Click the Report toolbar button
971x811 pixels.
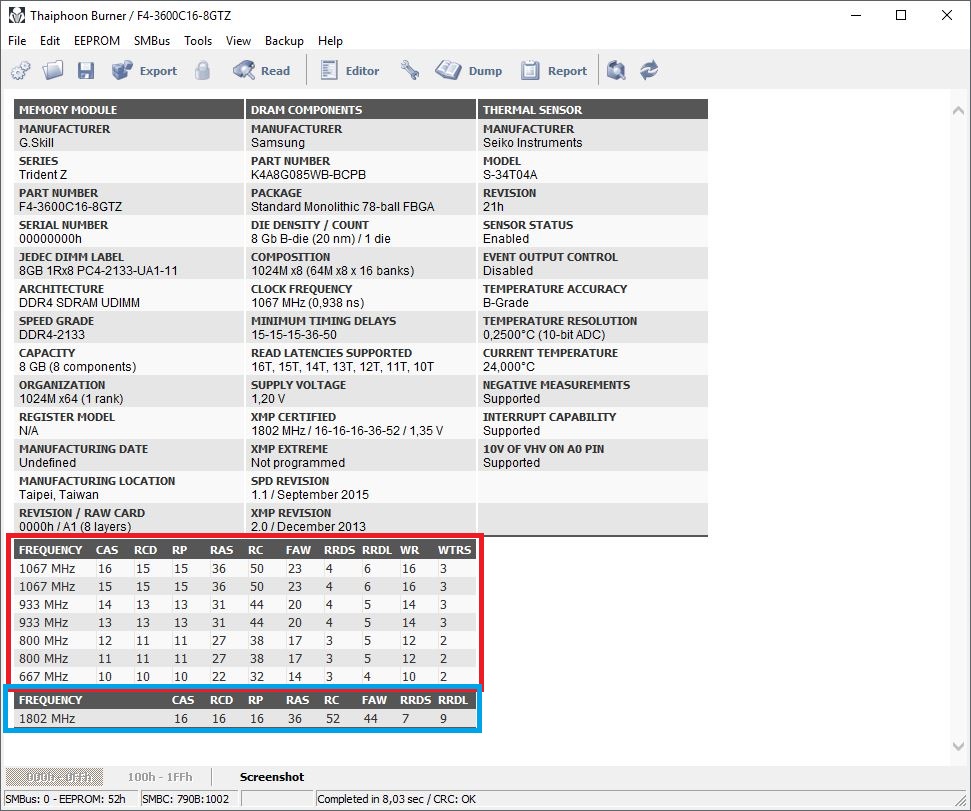(554, 71)
